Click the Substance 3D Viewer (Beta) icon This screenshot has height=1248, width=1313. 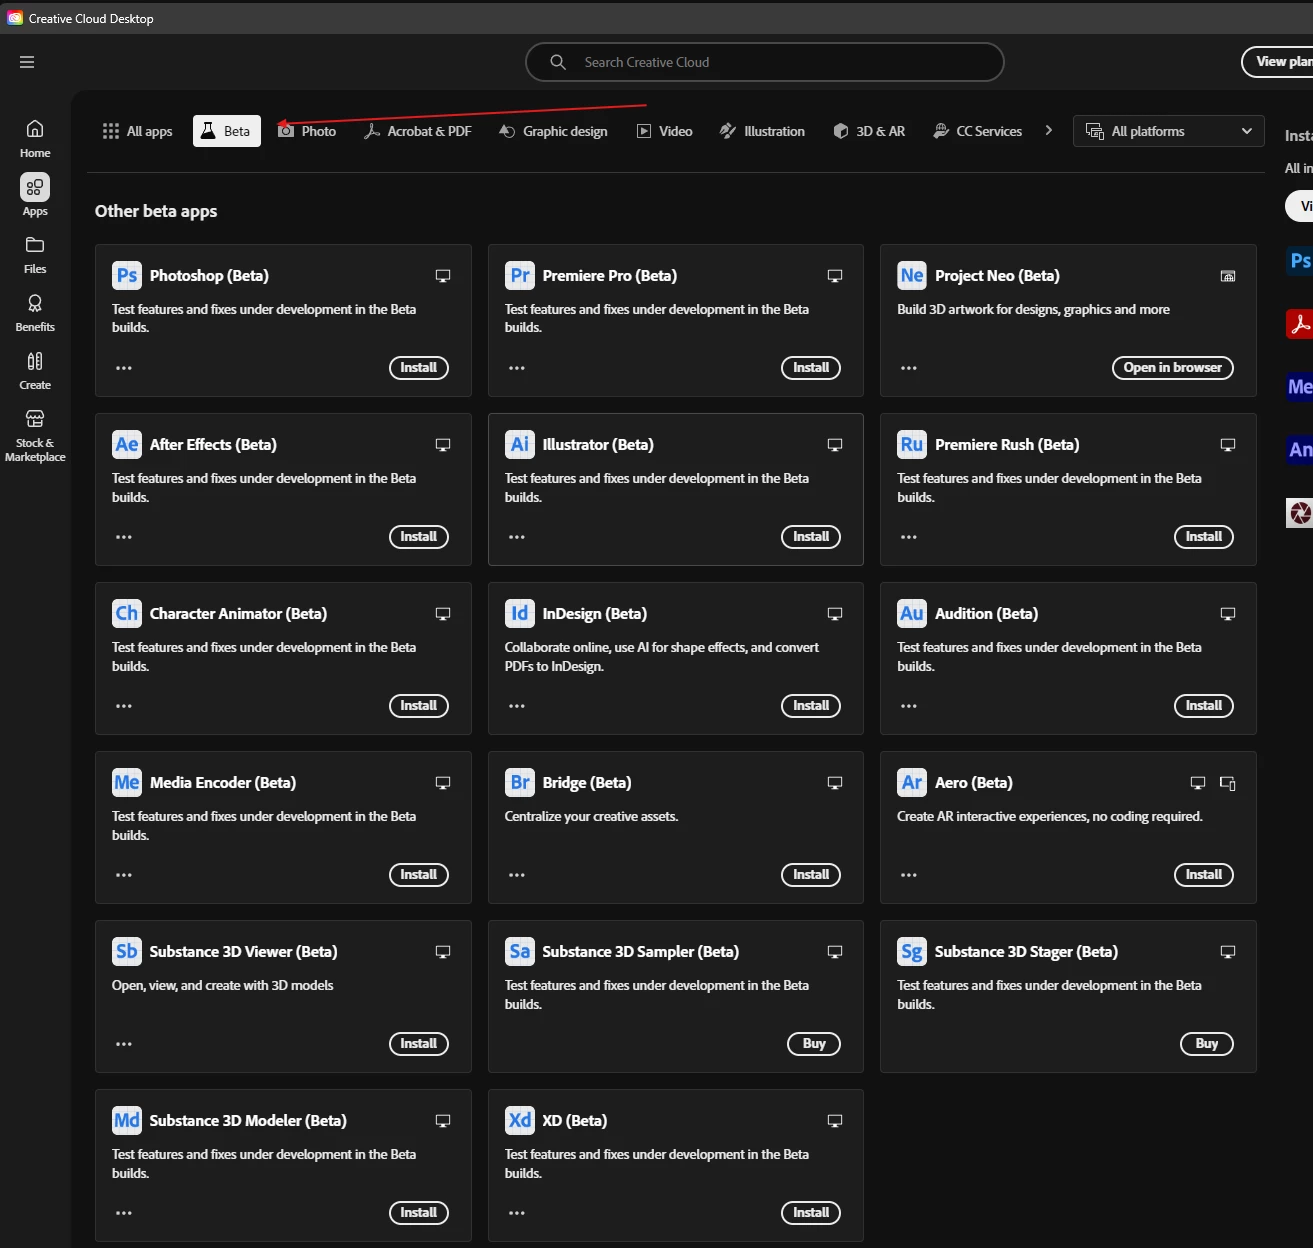pyautogui.click(x=127, y=951)
